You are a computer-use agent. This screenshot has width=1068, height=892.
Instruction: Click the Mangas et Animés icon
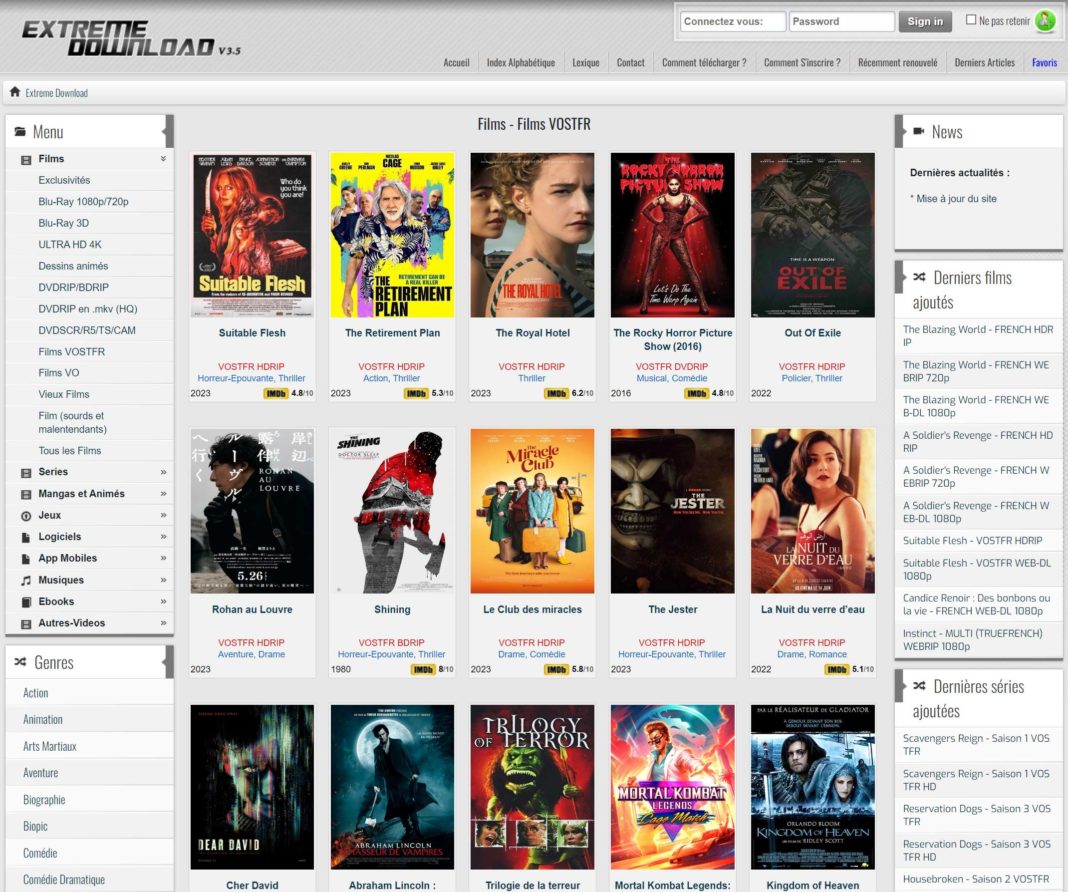[26, 494]
